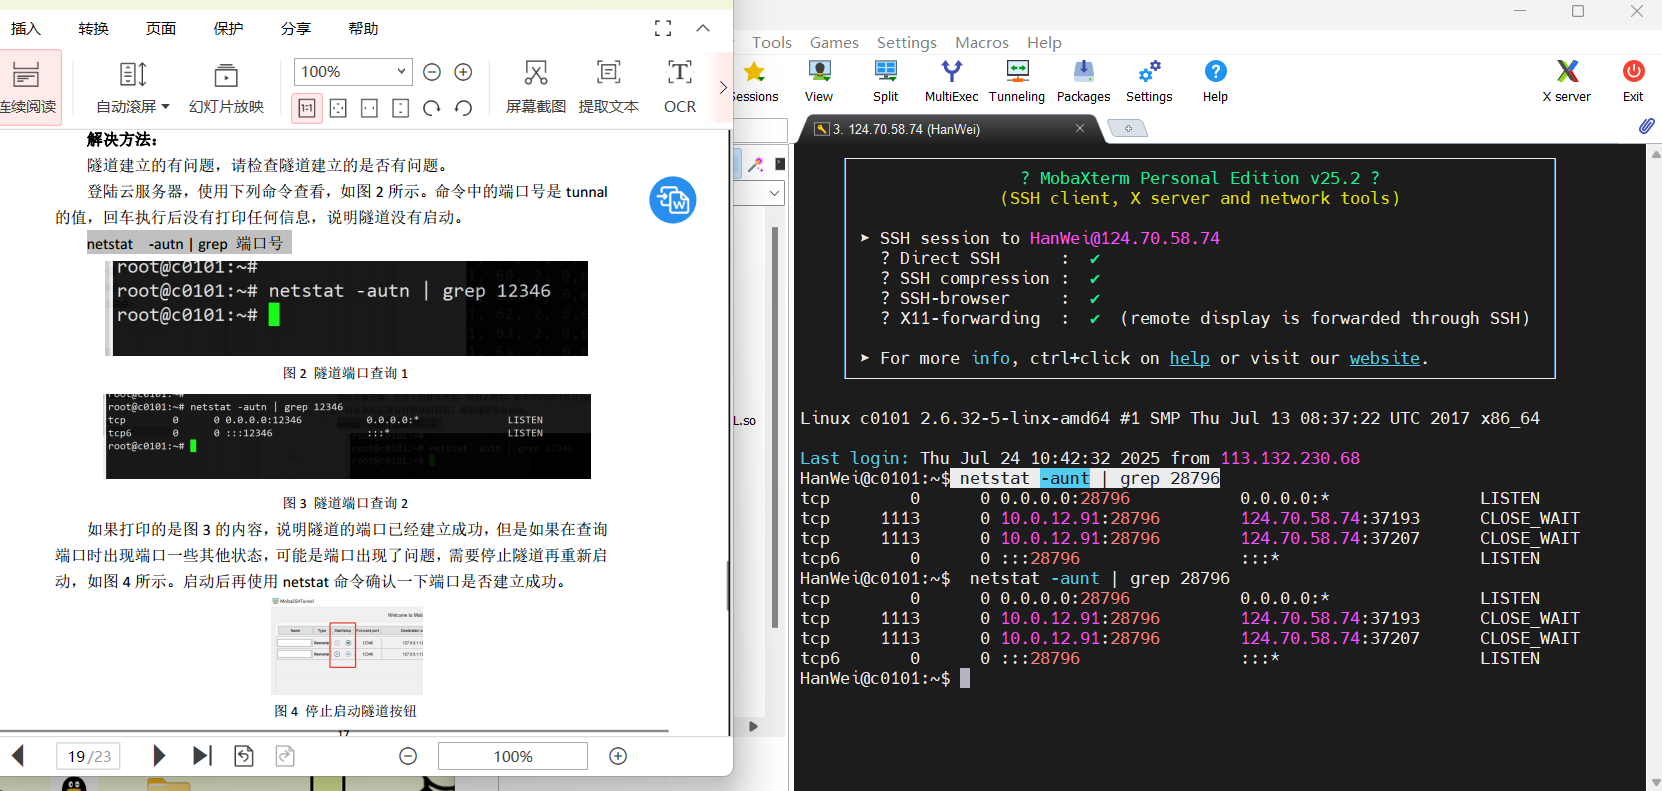Image resolution: width=1662 pixels, height=791 pixels.
Task: Rotate page counterclockwise
Action: tap(463, 108)
